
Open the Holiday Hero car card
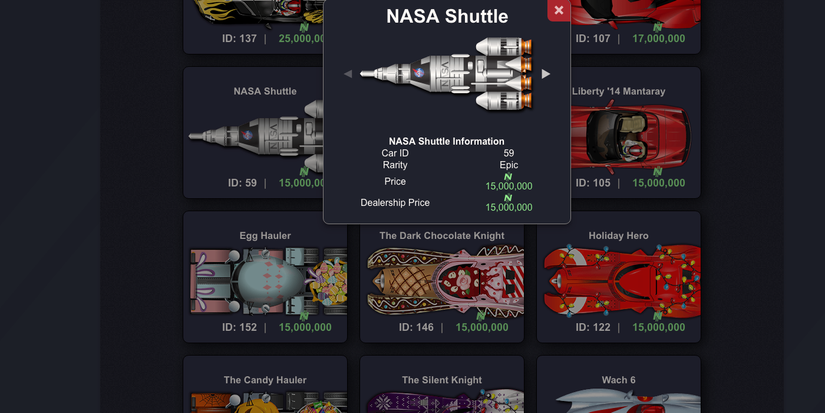click(619, 277)
